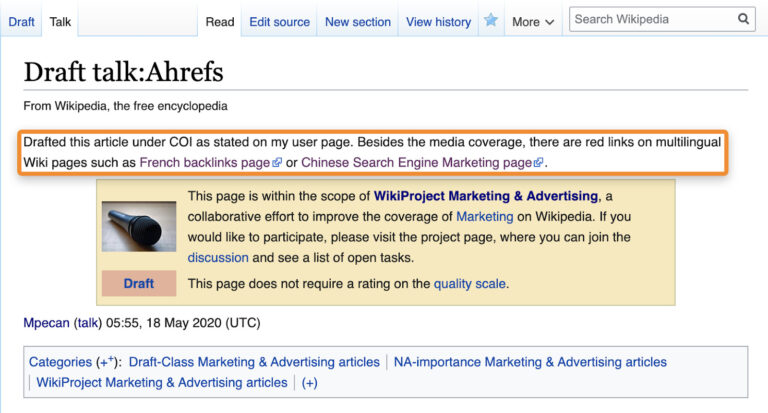
Task: Open the microphone thumbnail image
Action: (x=139, y=226)
